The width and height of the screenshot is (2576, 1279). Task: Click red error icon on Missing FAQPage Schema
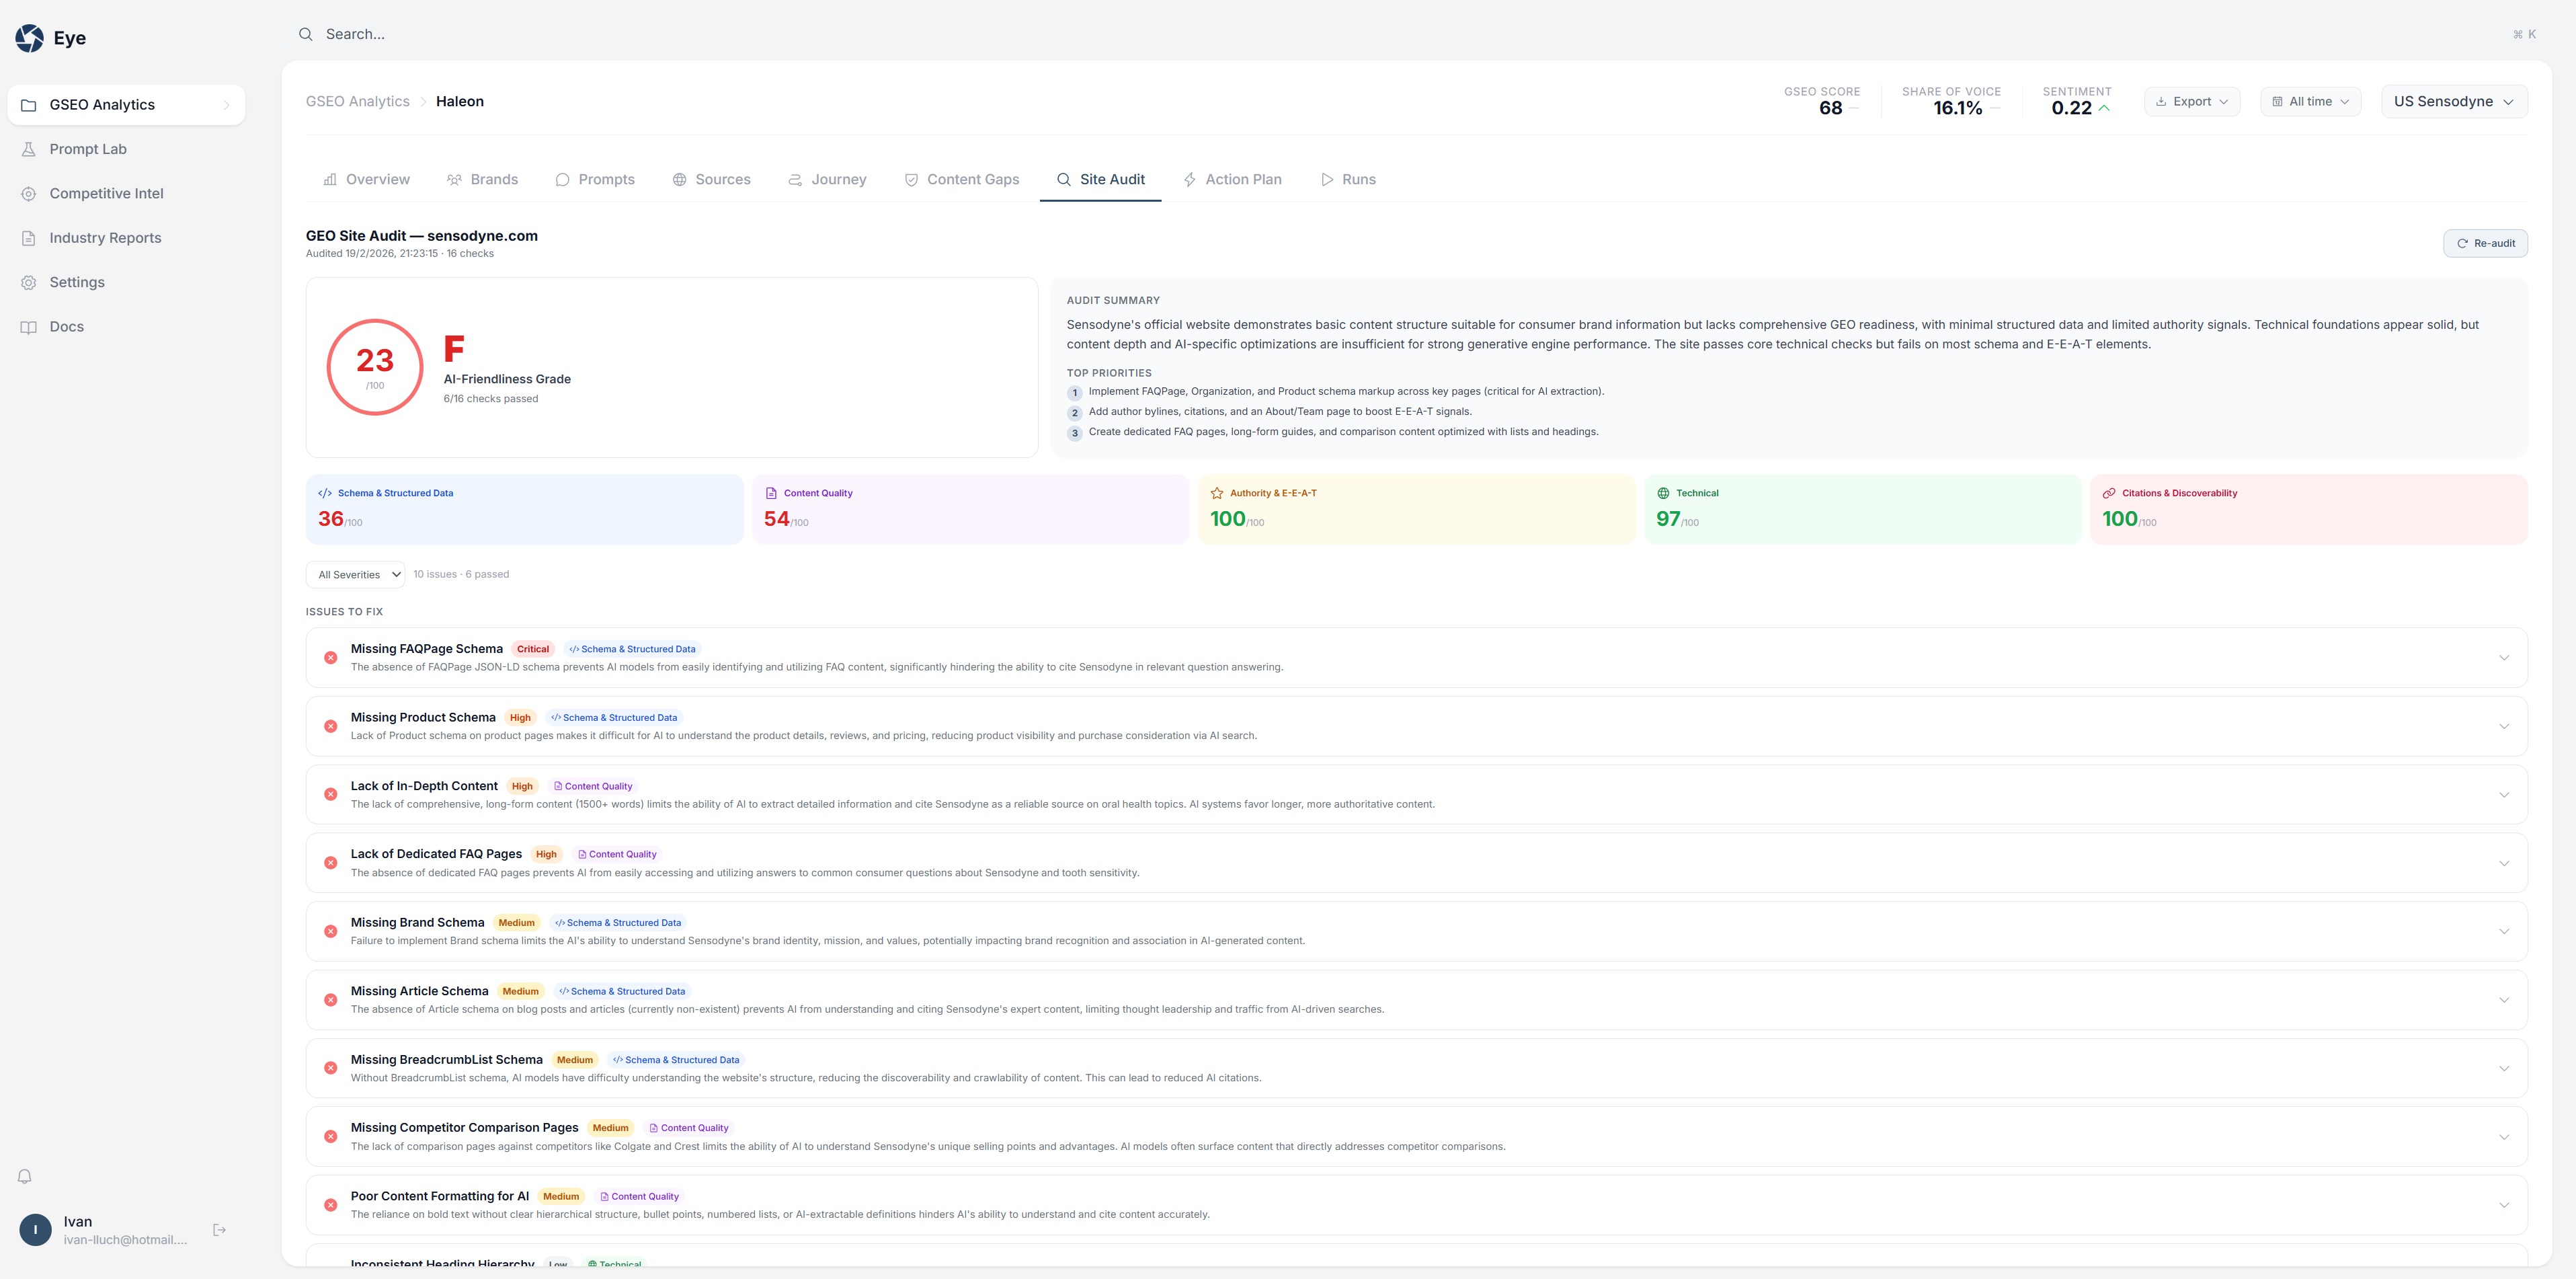330,657
